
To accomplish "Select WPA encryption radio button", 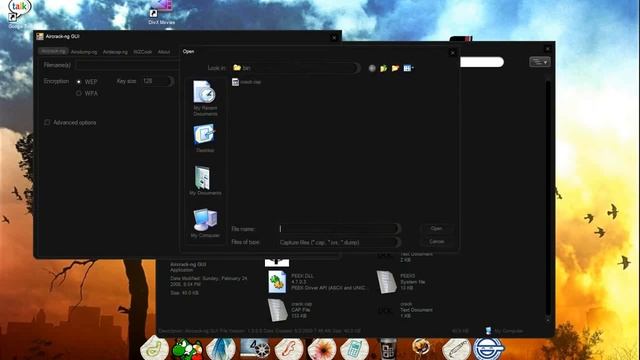I will (x=79, y=93).
